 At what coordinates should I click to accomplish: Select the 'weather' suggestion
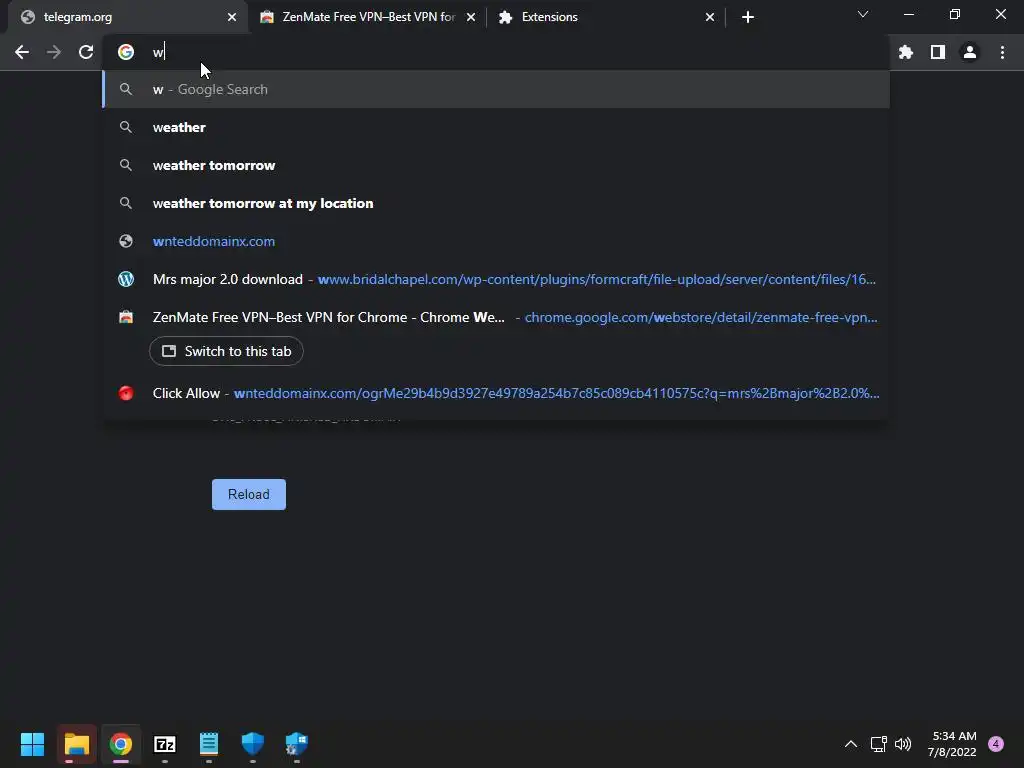[496, 127]
